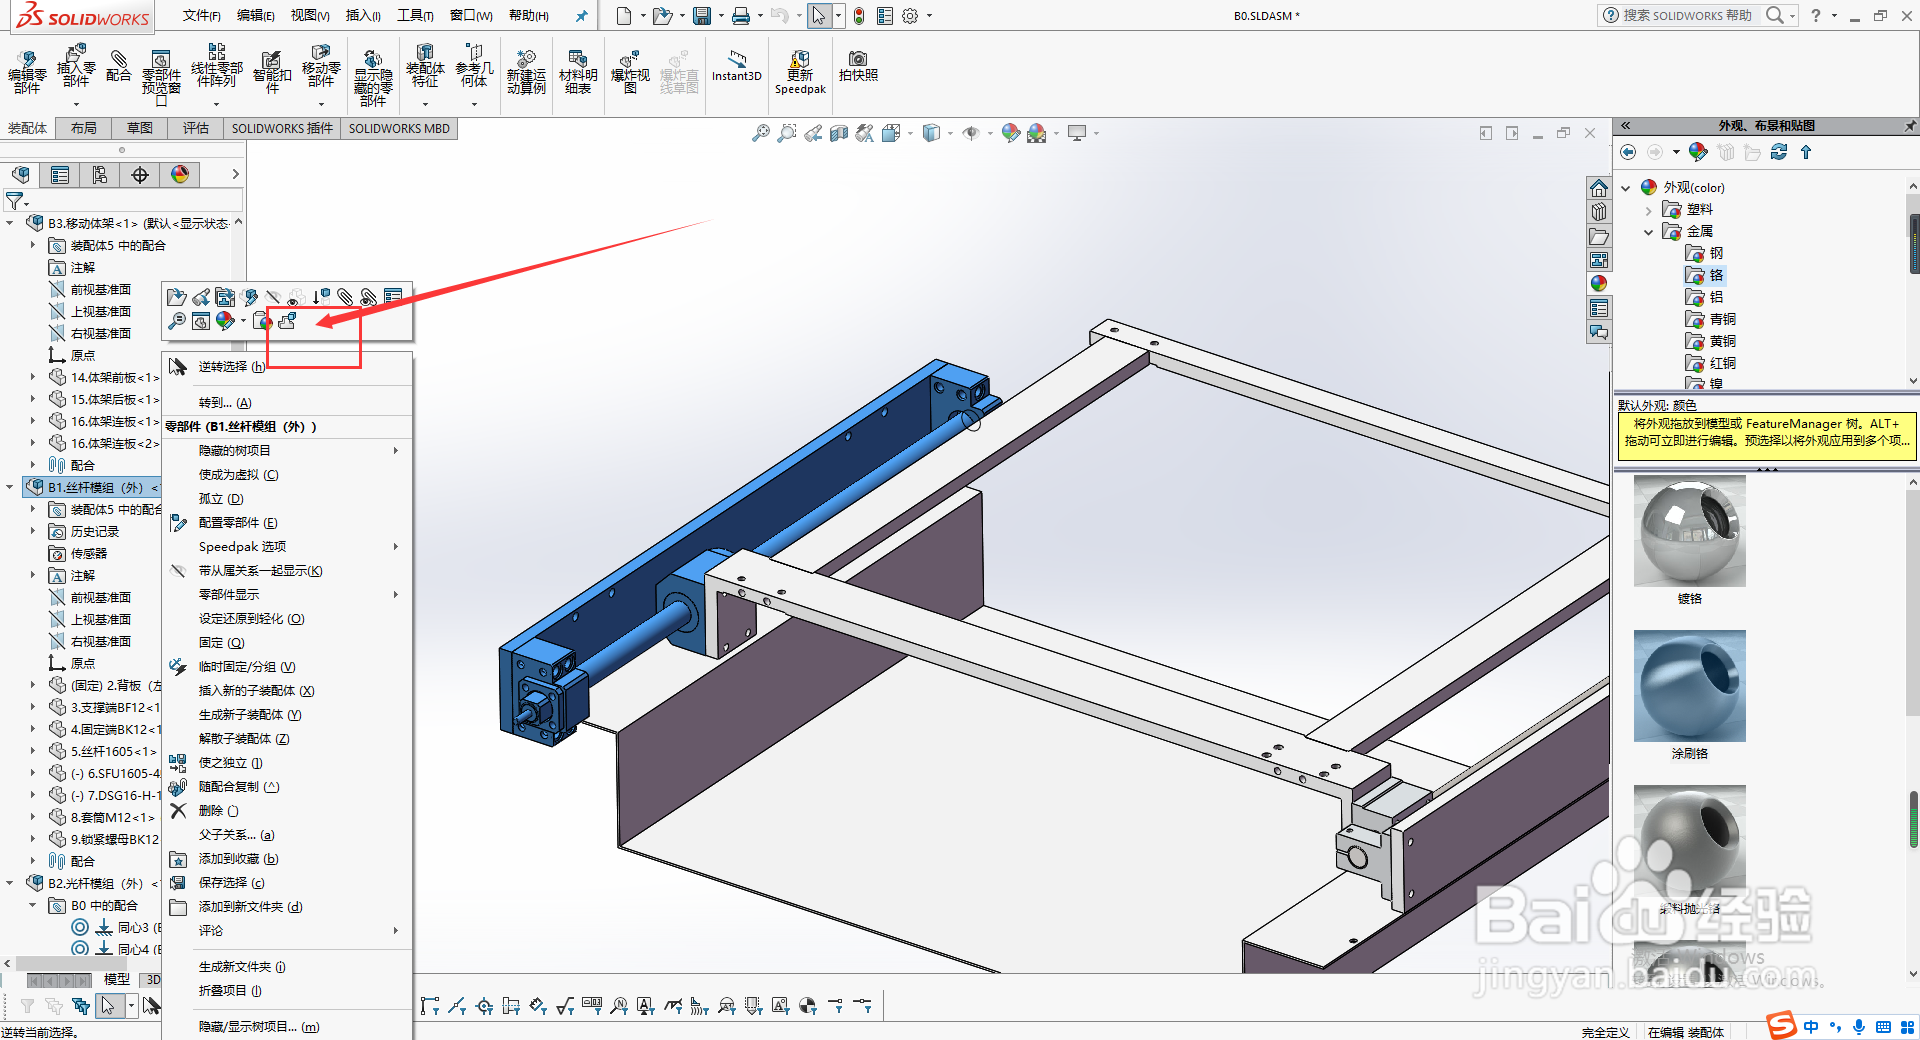
Task: Expand the 塑料 appearance folder
Action: click(1648, 209)
